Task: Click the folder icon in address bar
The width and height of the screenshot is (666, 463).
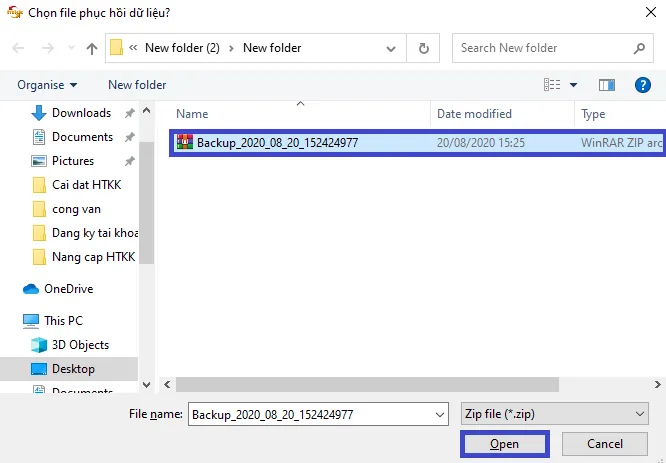Action: [116, 48]
